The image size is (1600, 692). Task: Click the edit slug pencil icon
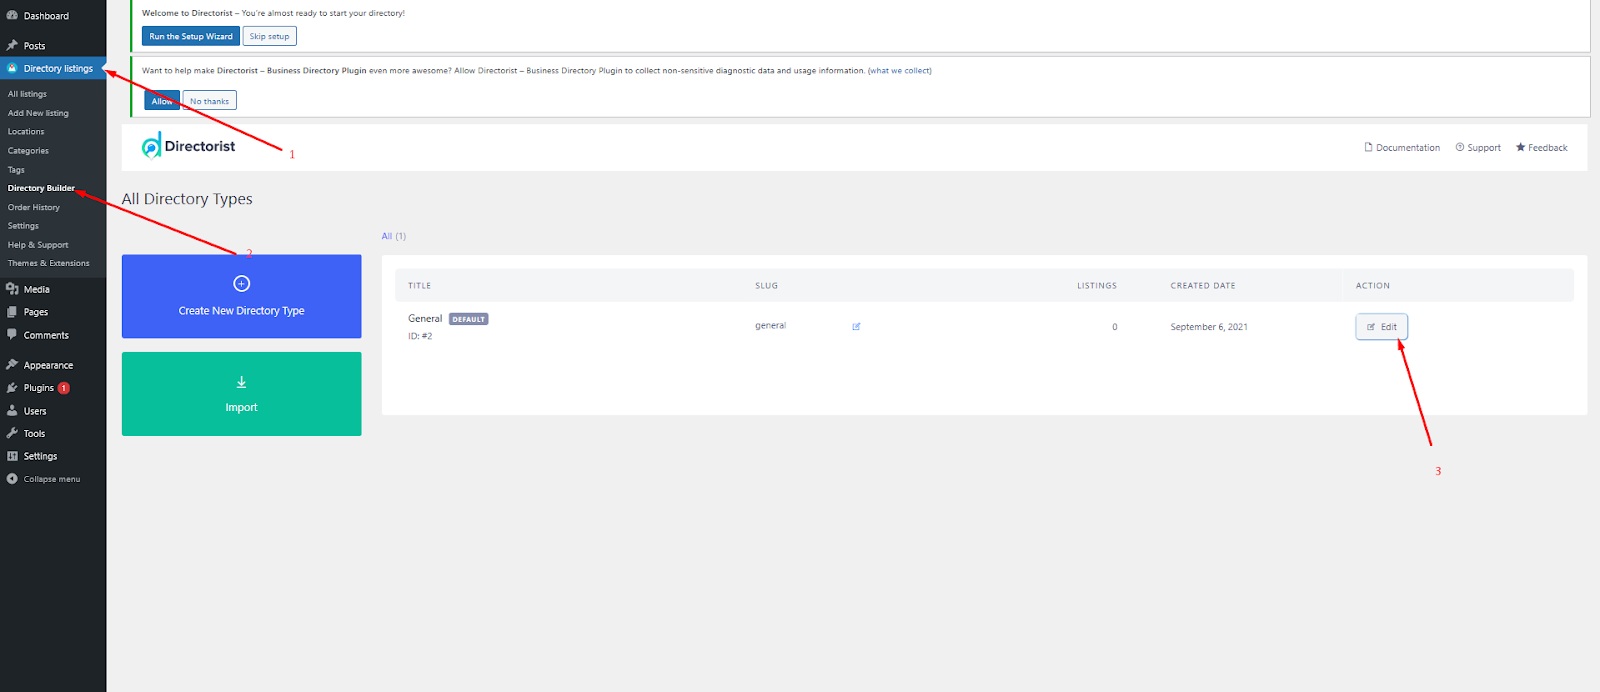coord(856,327)
